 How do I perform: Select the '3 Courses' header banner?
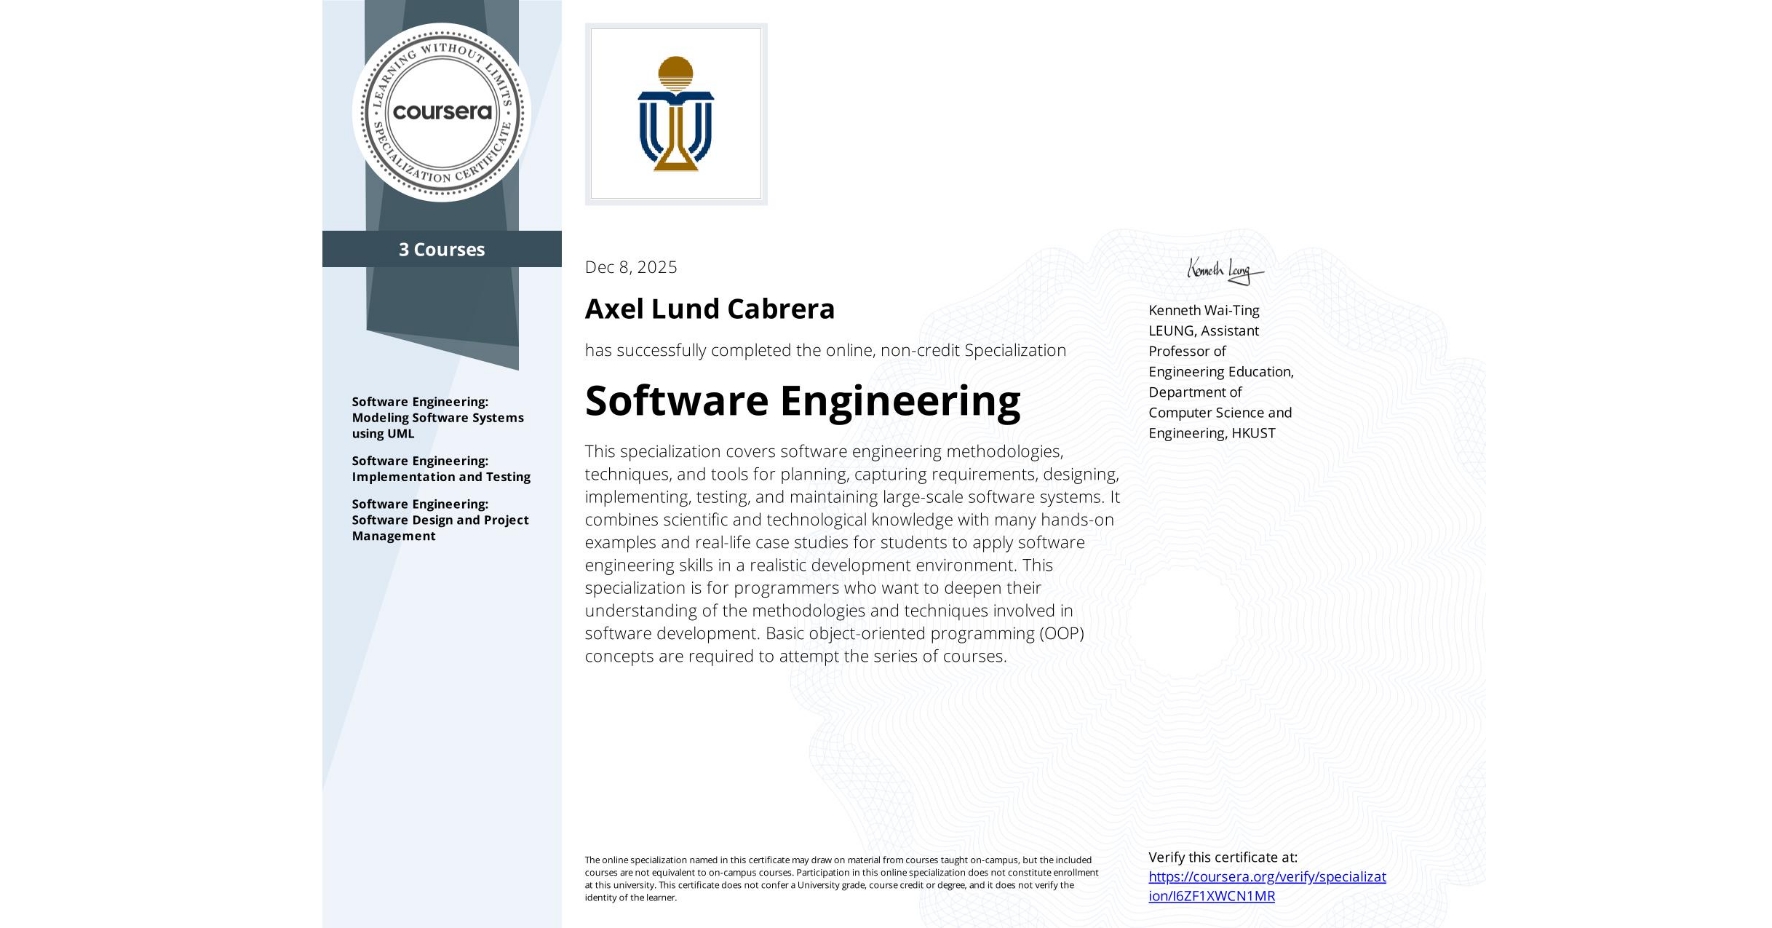point(441,249)
